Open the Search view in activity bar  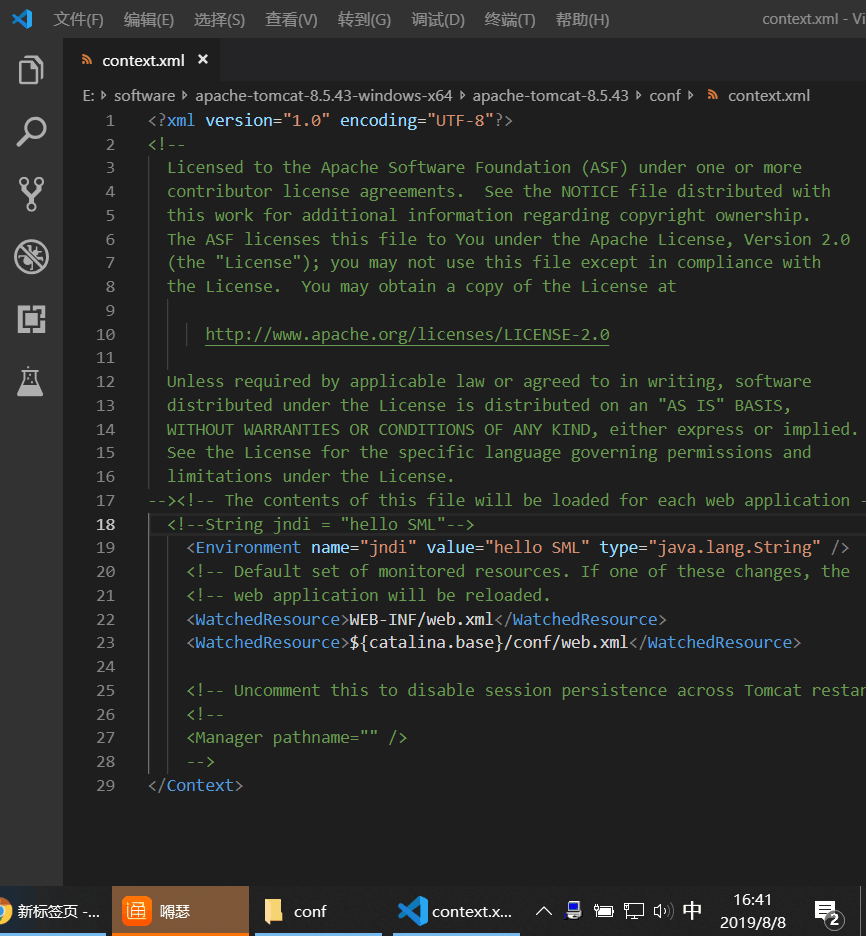tap(31, 132)
